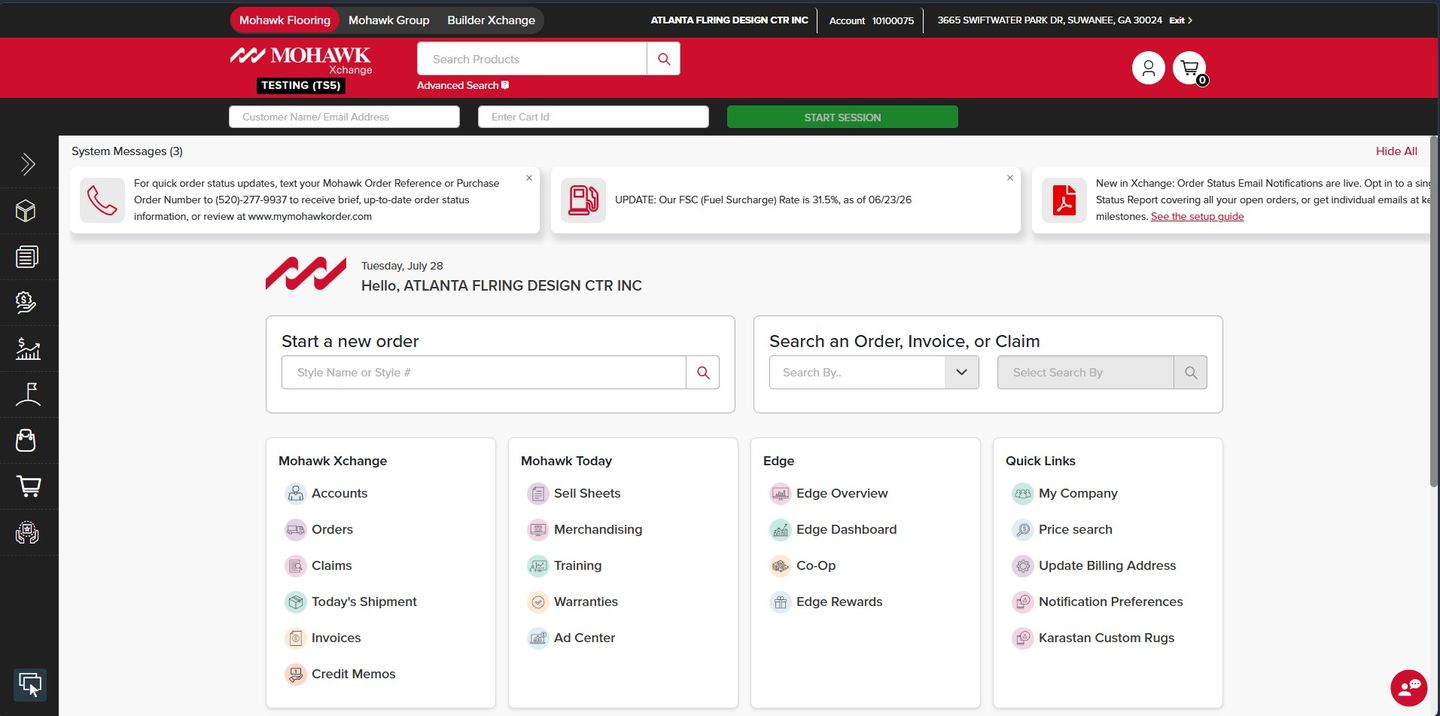Open Advanced Search link

(462, 85)
